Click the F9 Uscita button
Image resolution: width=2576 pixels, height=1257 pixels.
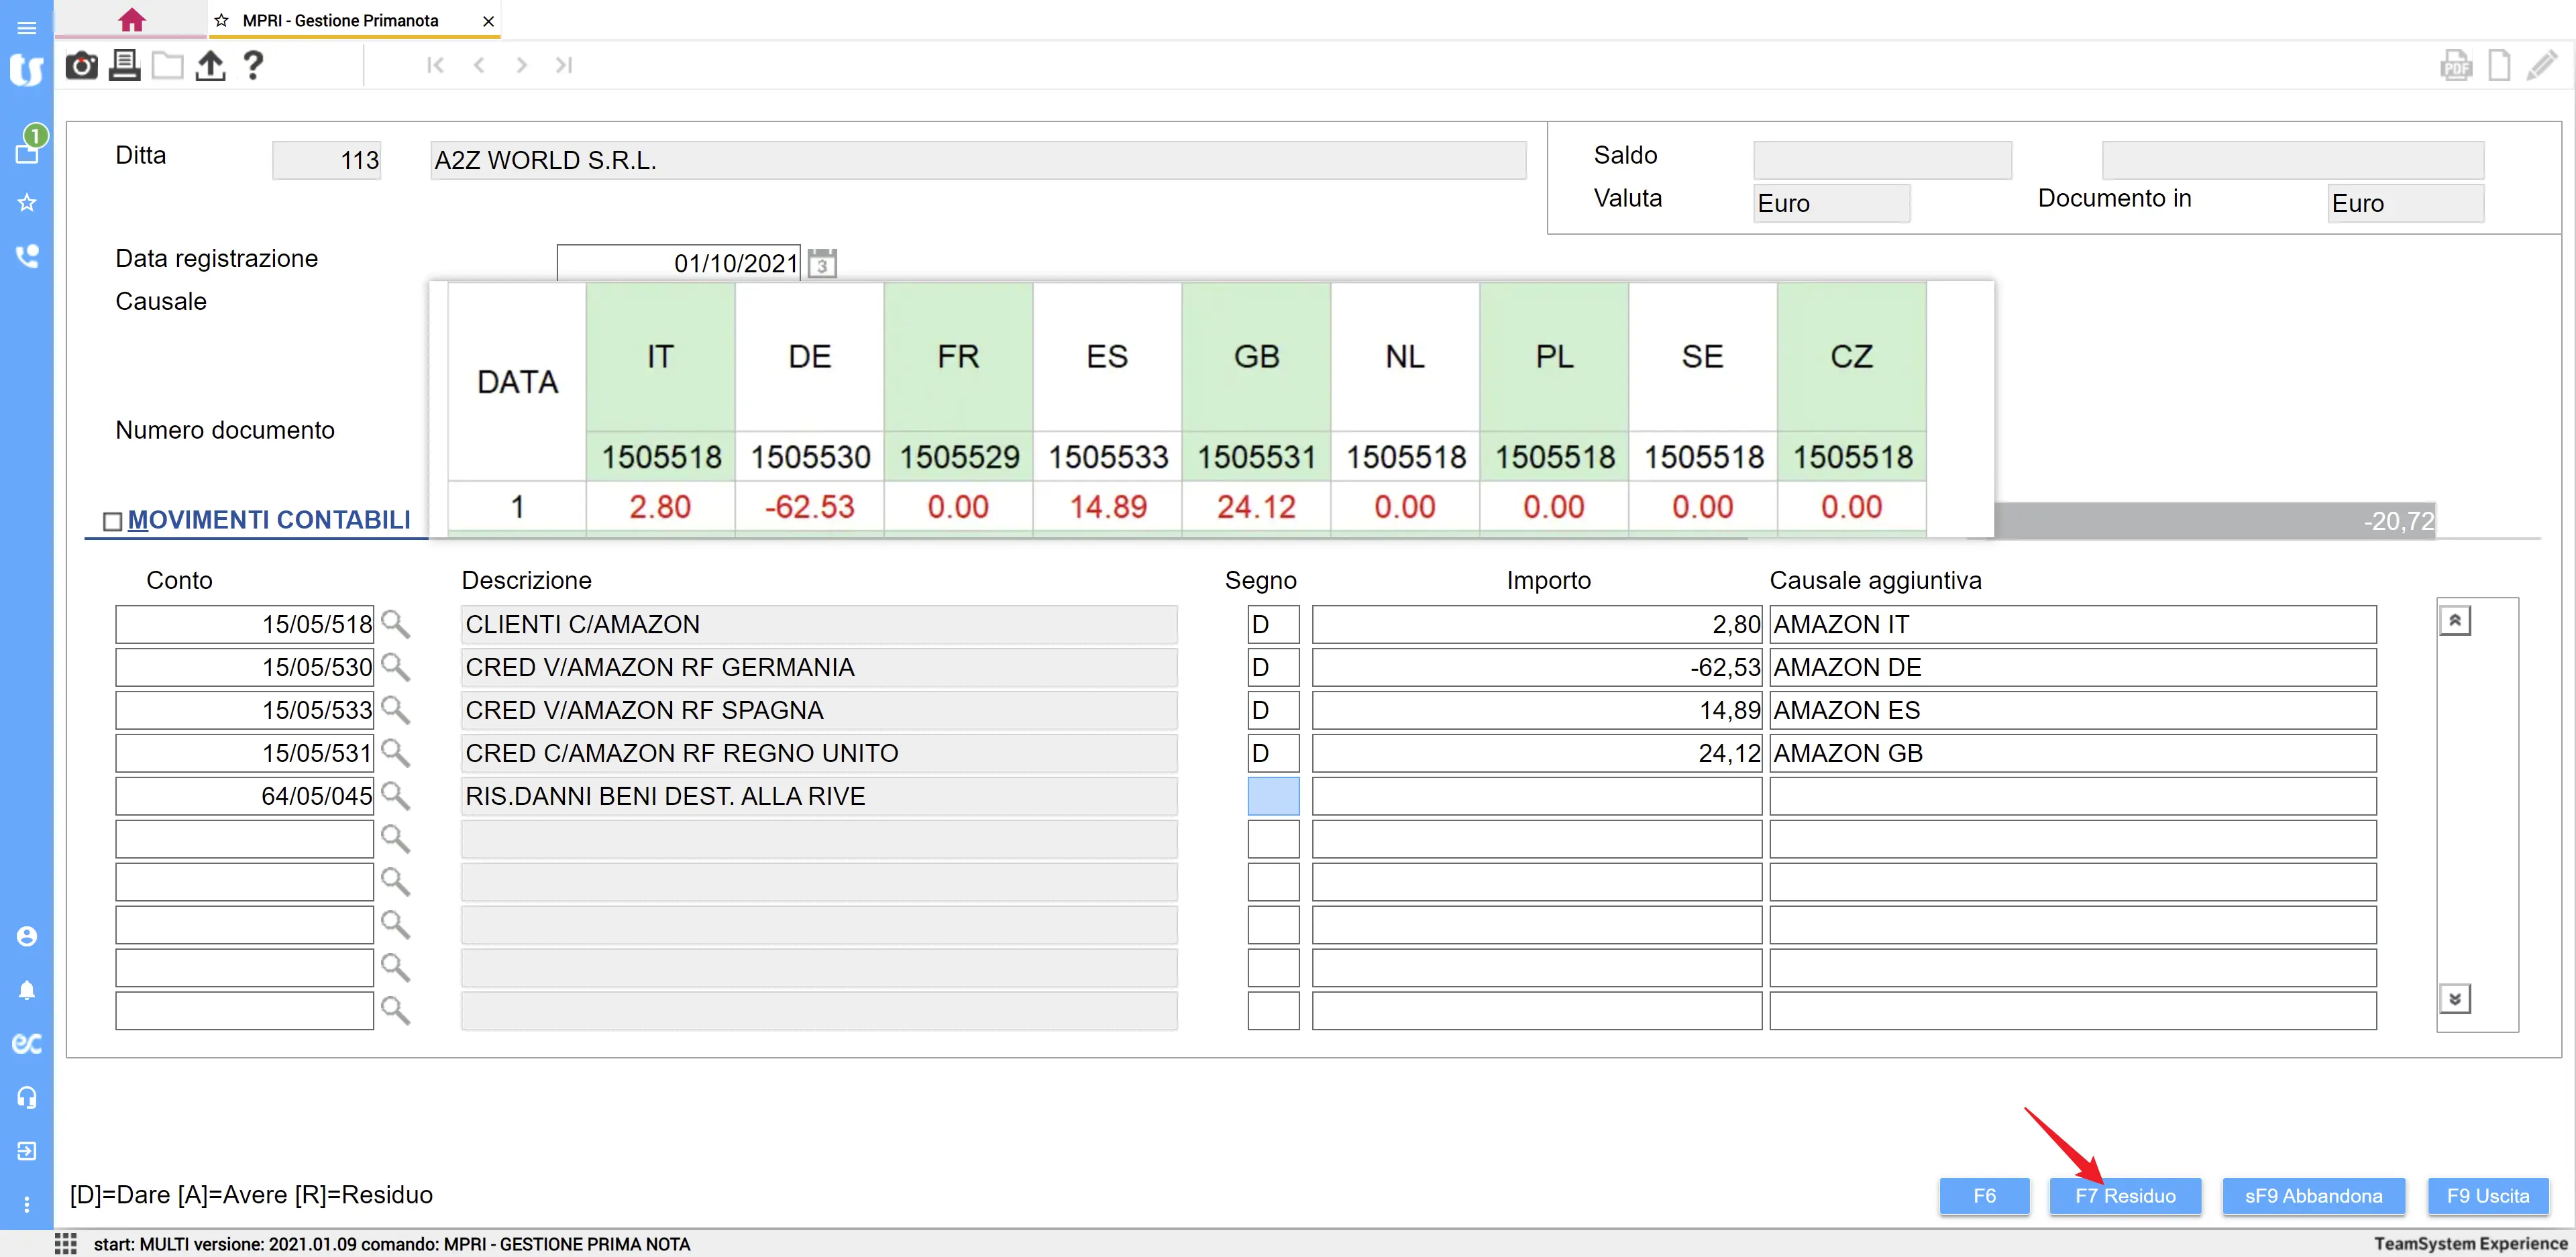pyautogui.click(x=2487, y=1196)
